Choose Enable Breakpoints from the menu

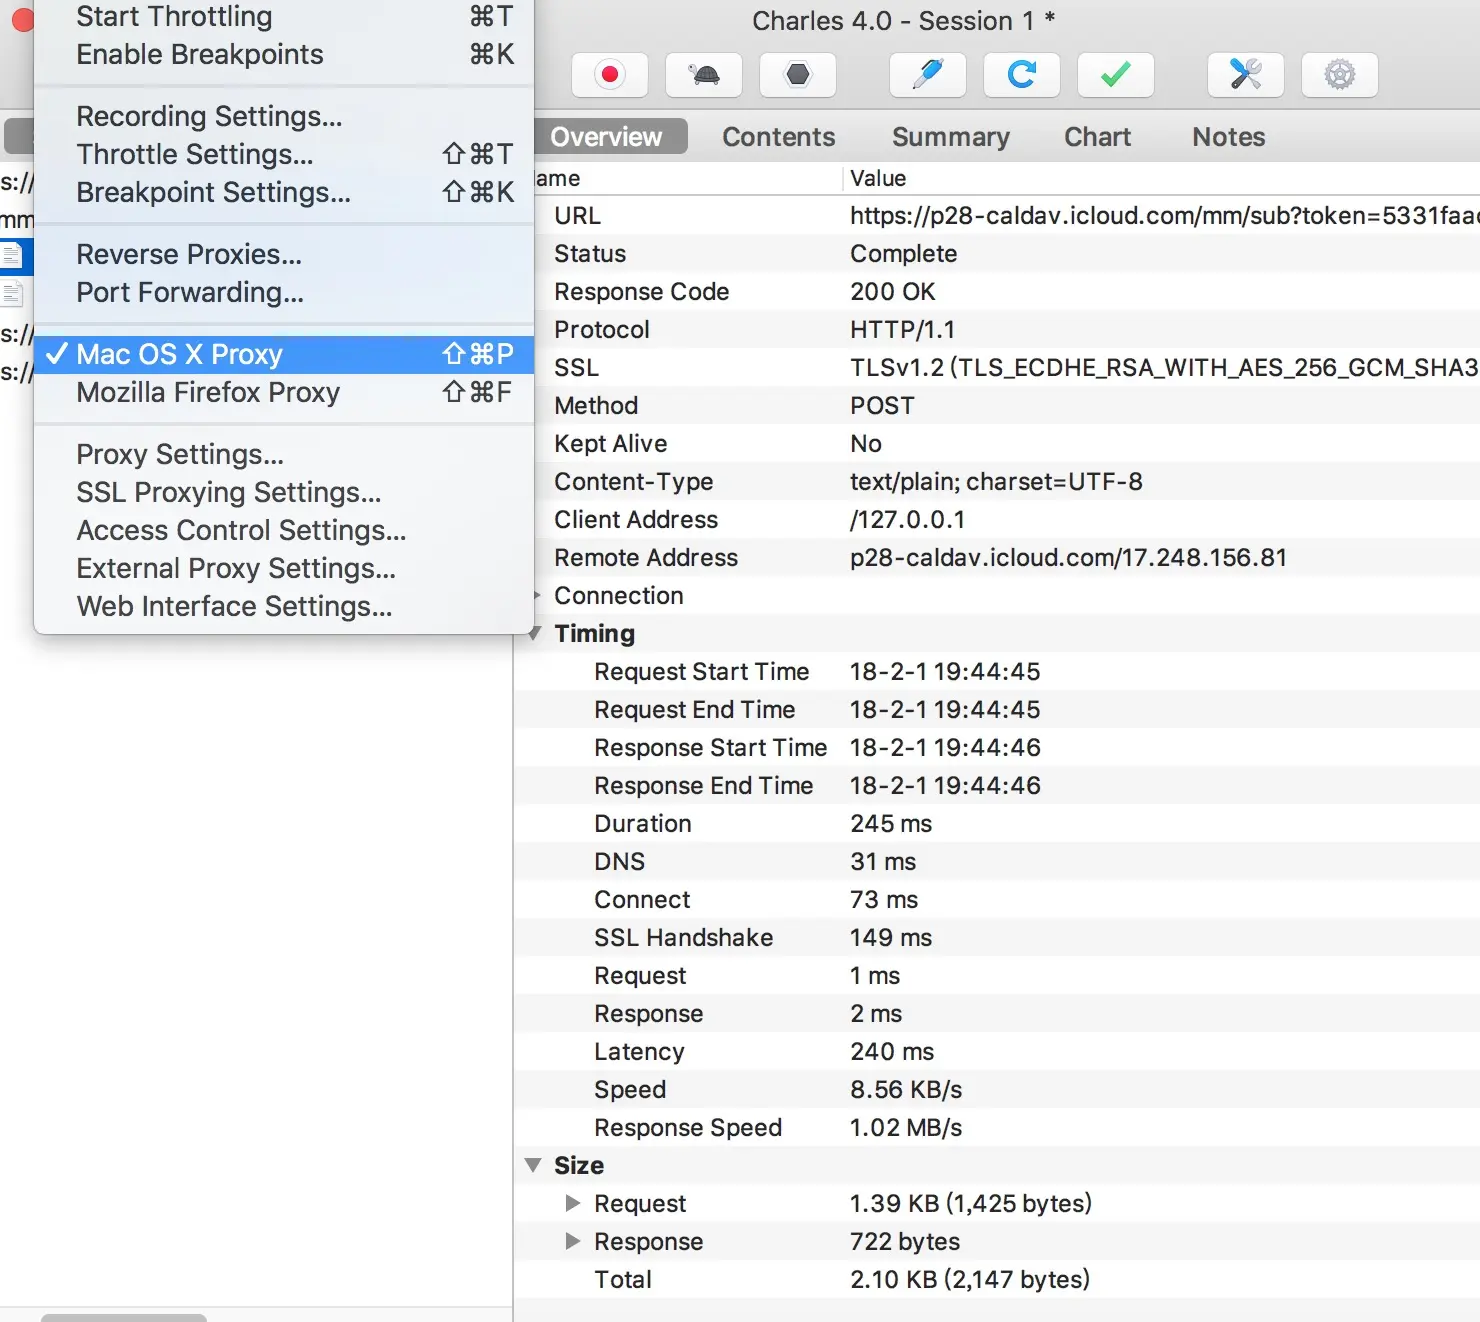[x=284, y=54]
